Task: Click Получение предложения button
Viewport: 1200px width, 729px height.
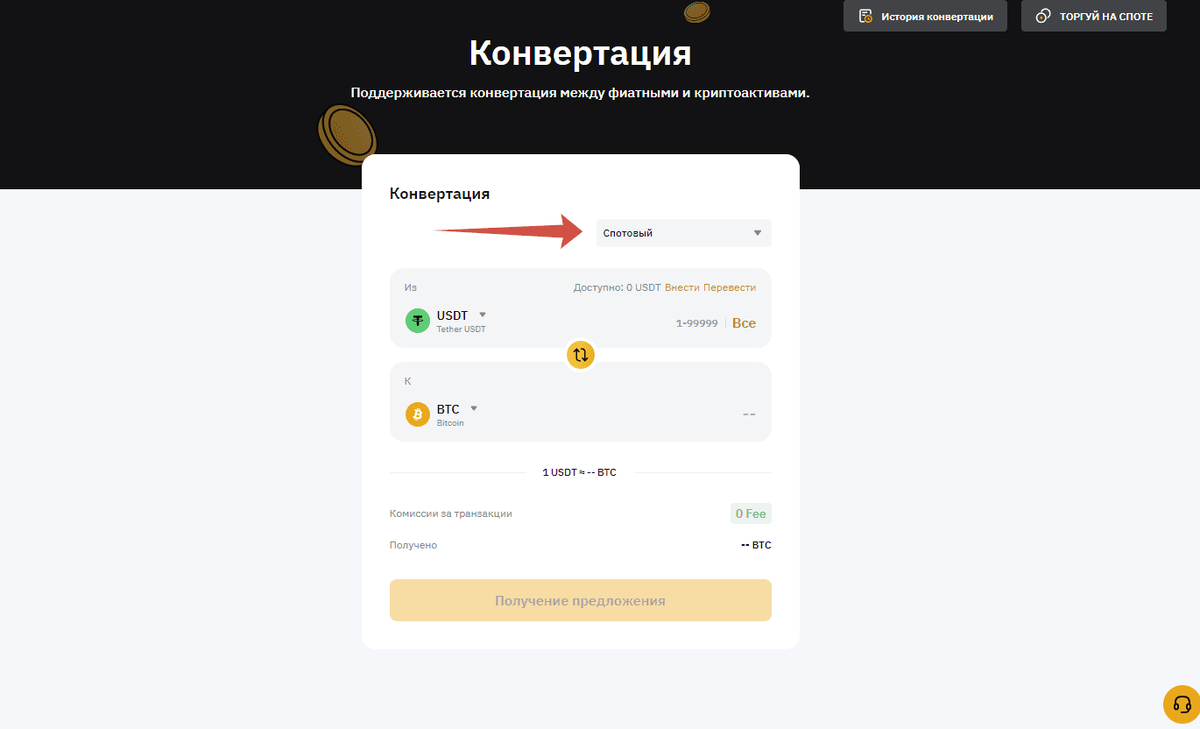Action: [x=580, y=600]
